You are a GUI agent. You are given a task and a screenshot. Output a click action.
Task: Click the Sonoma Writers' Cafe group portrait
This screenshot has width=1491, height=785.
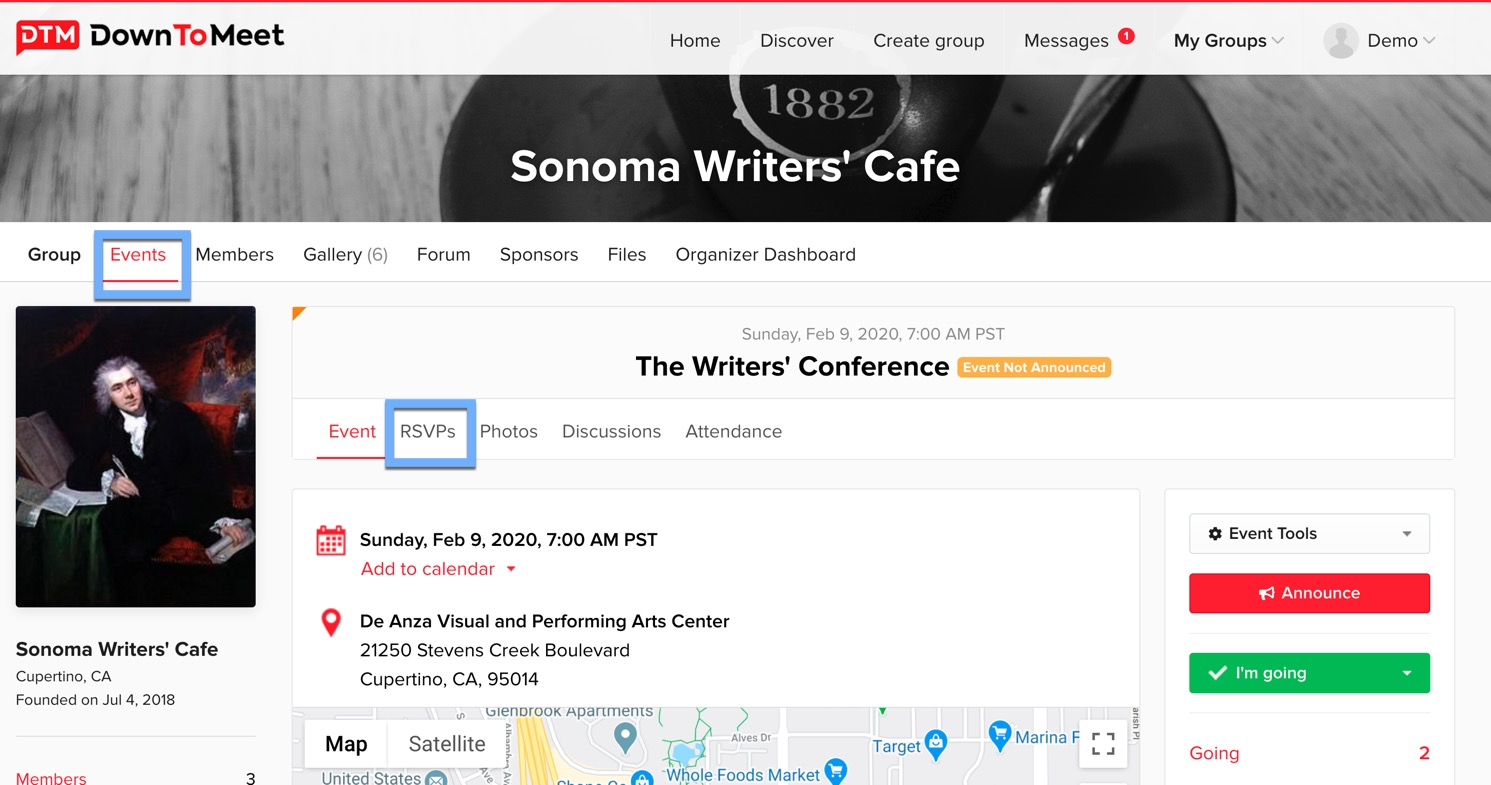pyautogui.click(x=136, y=456)
